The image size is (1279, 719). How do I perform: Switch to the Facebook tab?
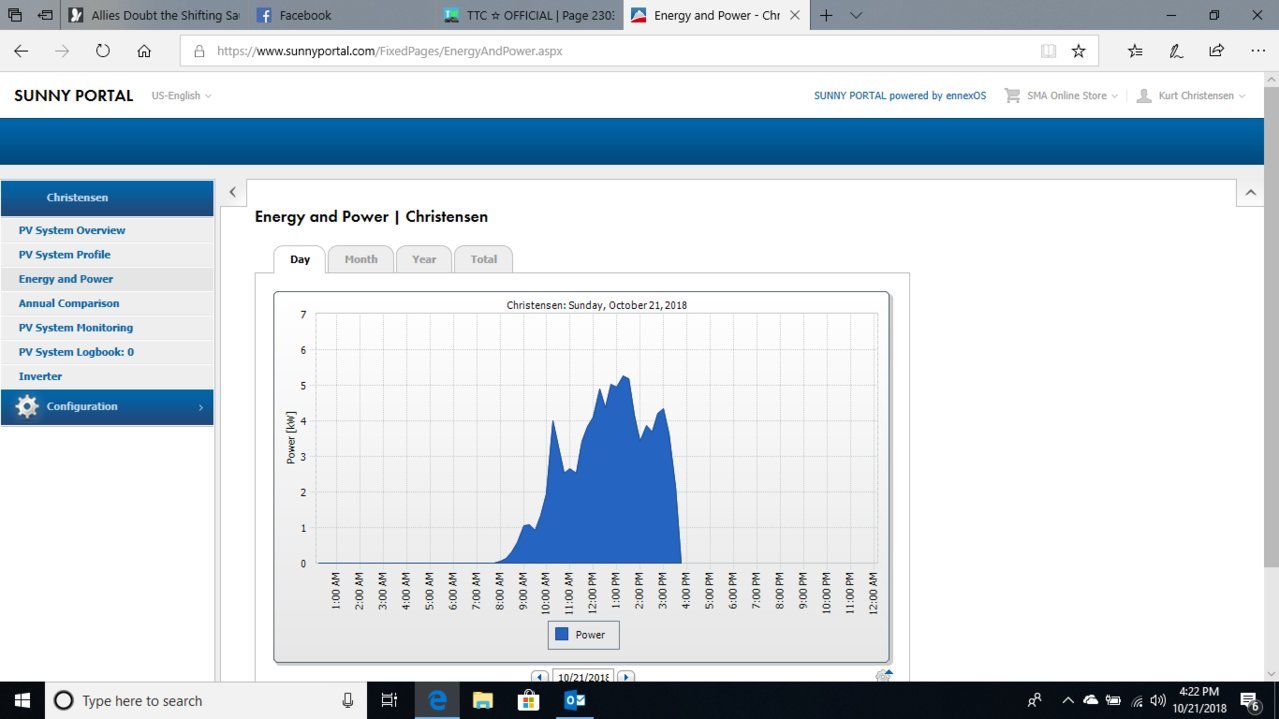click(340, 15)
